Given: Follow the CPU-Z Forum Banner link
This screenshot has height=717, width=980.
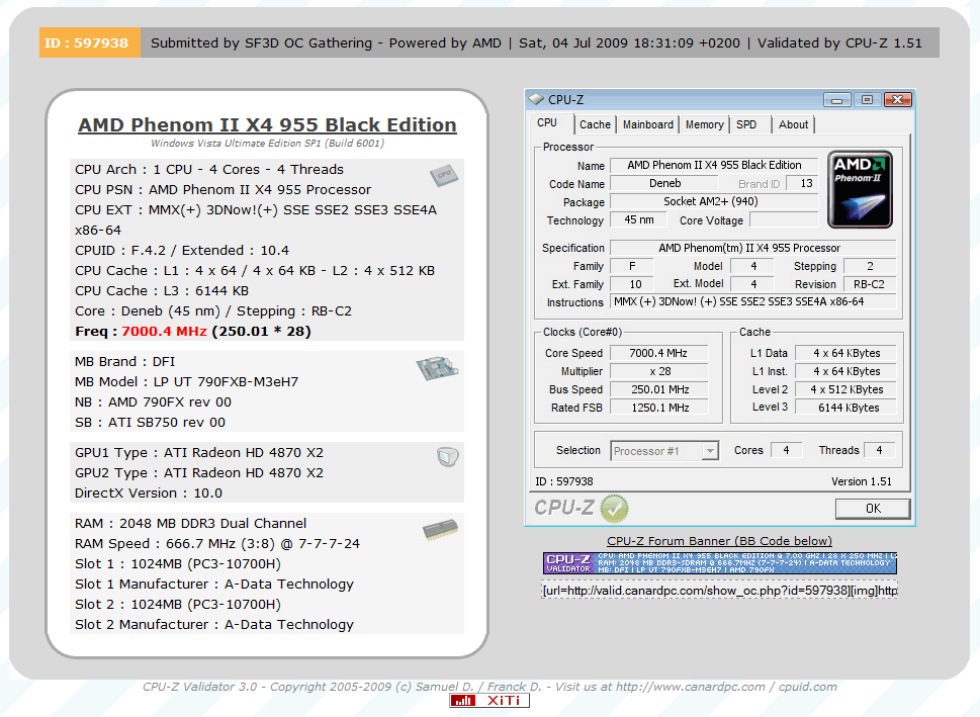Looking at the screenshot, I should point(719,541).
